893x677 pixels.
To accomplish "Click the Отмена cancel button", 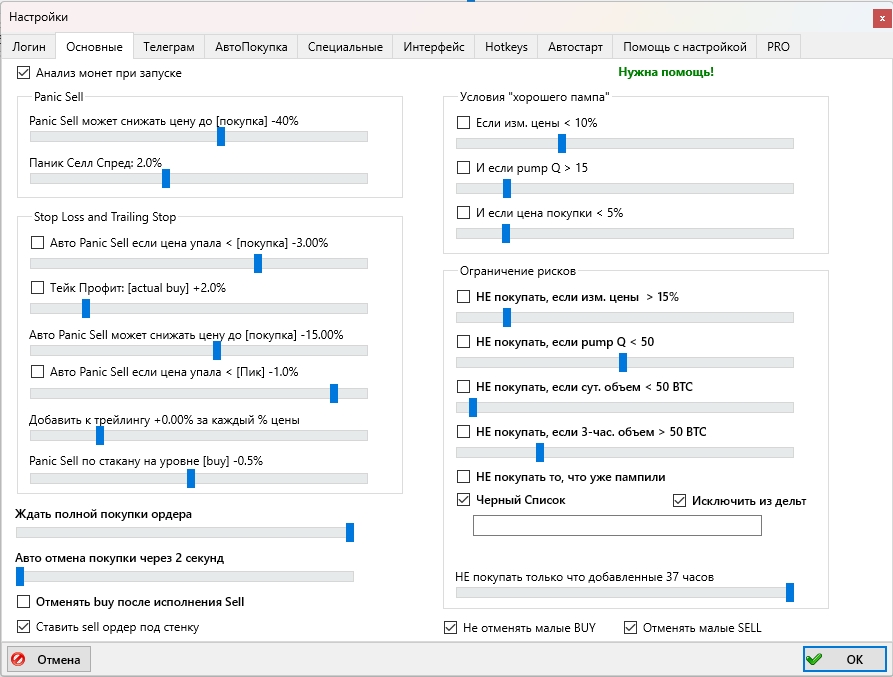I will [x=49, y=659].
